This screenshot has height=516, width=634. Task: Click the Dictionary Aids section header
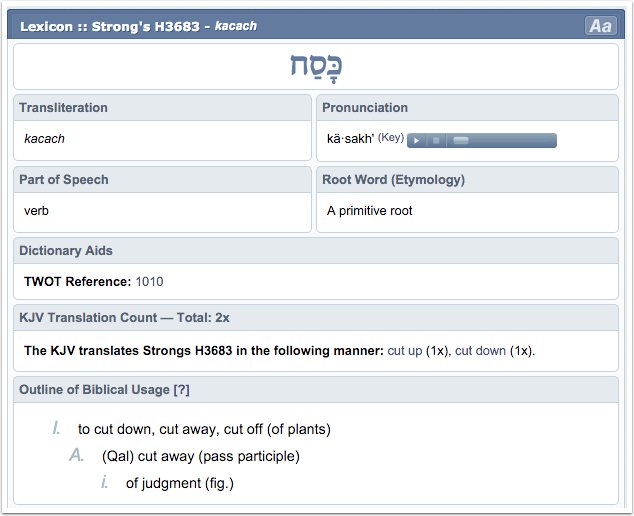65,250
